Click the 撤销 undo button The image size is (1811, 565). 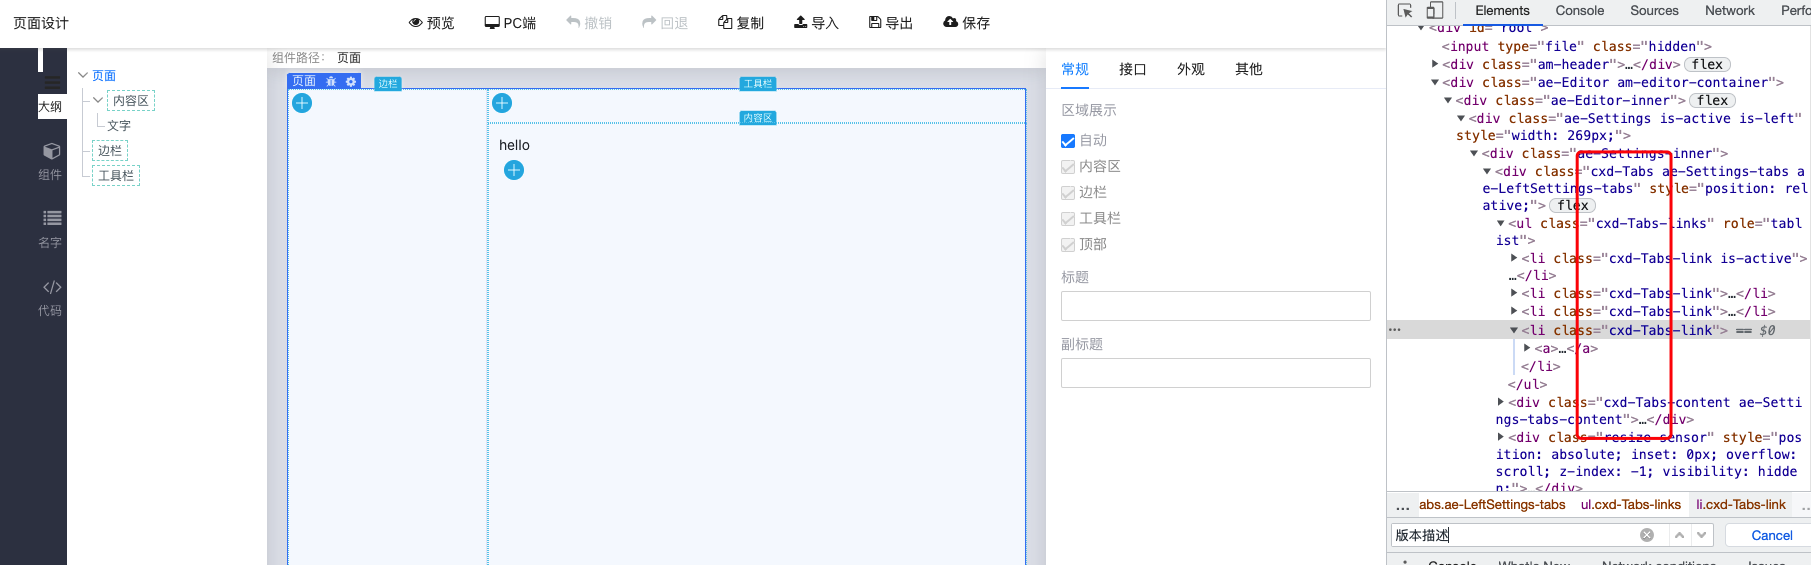[589, 22]
